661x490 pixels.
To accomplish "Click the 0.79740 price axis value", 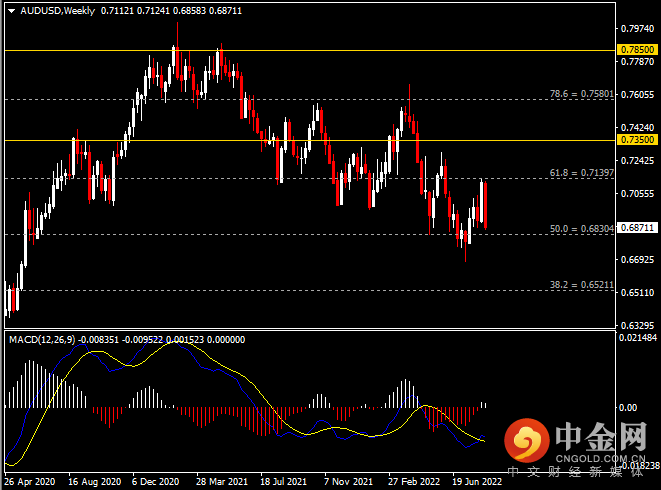I will [x=637, y=29].
